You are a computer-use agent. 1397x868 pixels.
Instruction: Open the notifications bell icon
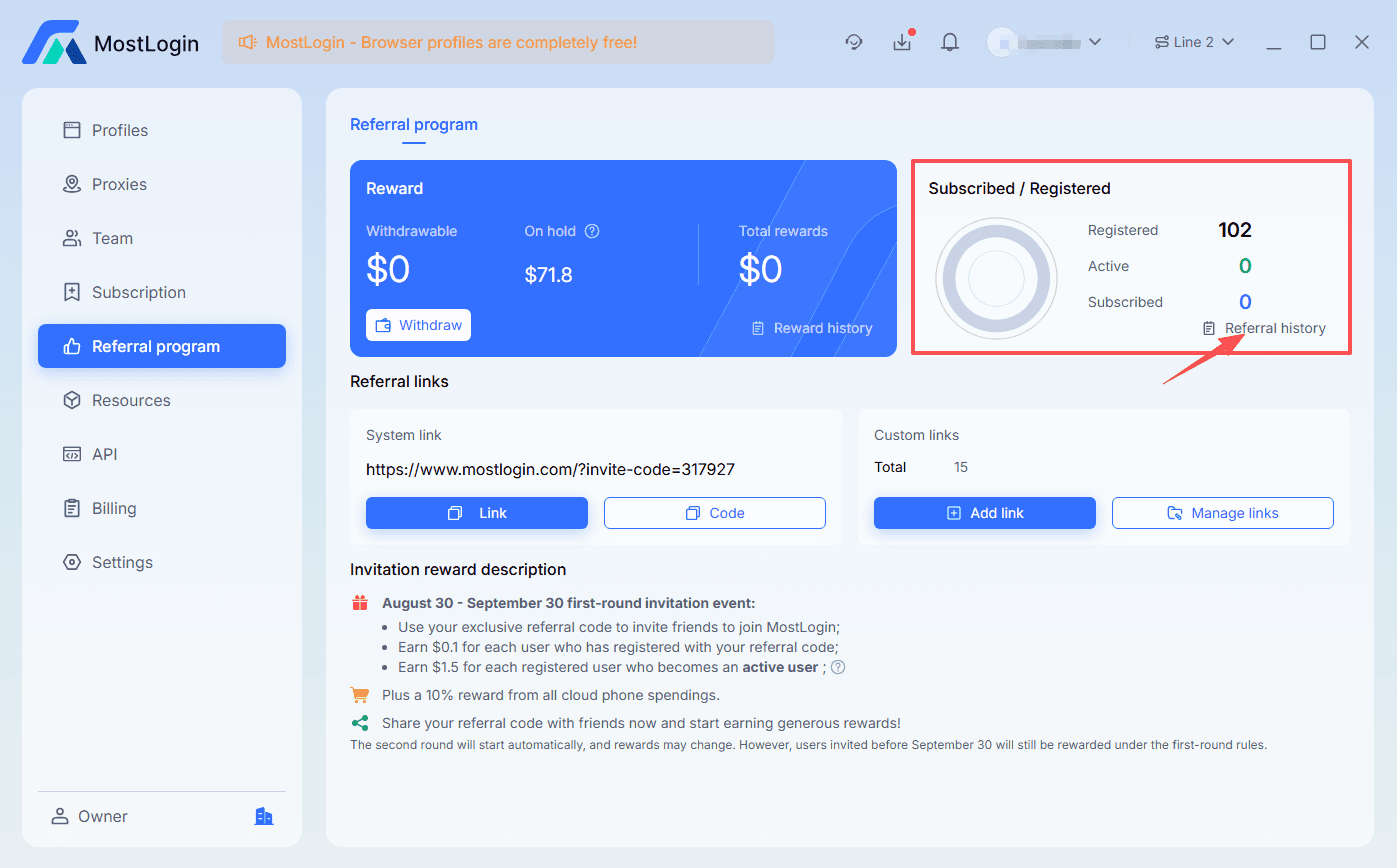[950, 42]
